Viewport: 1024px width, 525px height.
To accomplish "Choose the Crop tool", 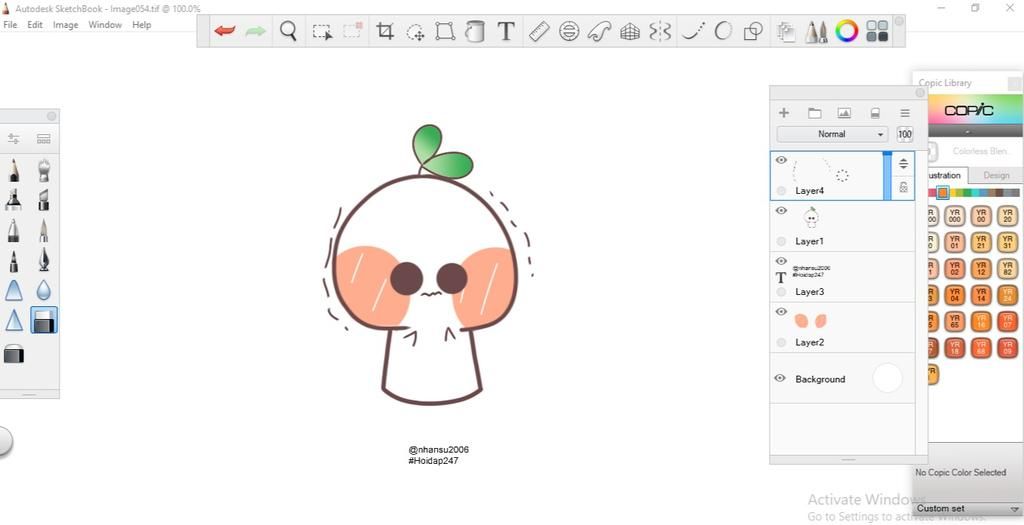I will (x=385, y=31).
